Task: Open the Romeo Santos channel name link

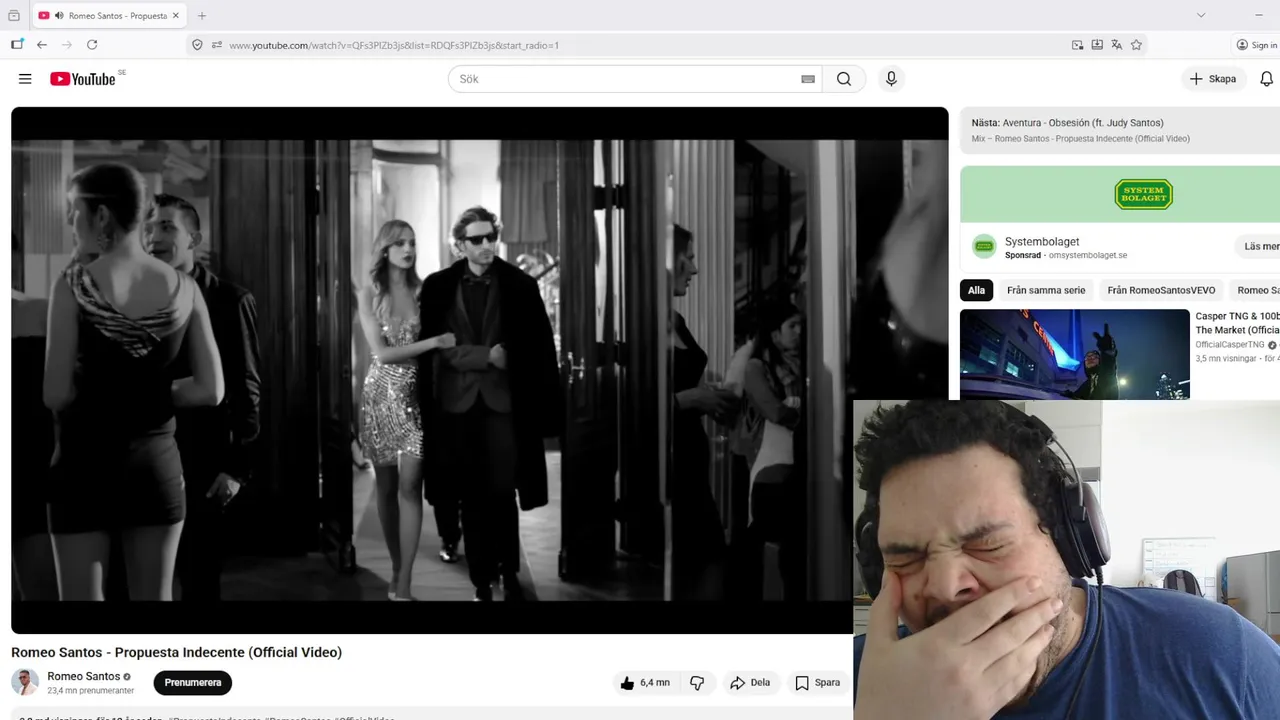Action: coord(84,676)
